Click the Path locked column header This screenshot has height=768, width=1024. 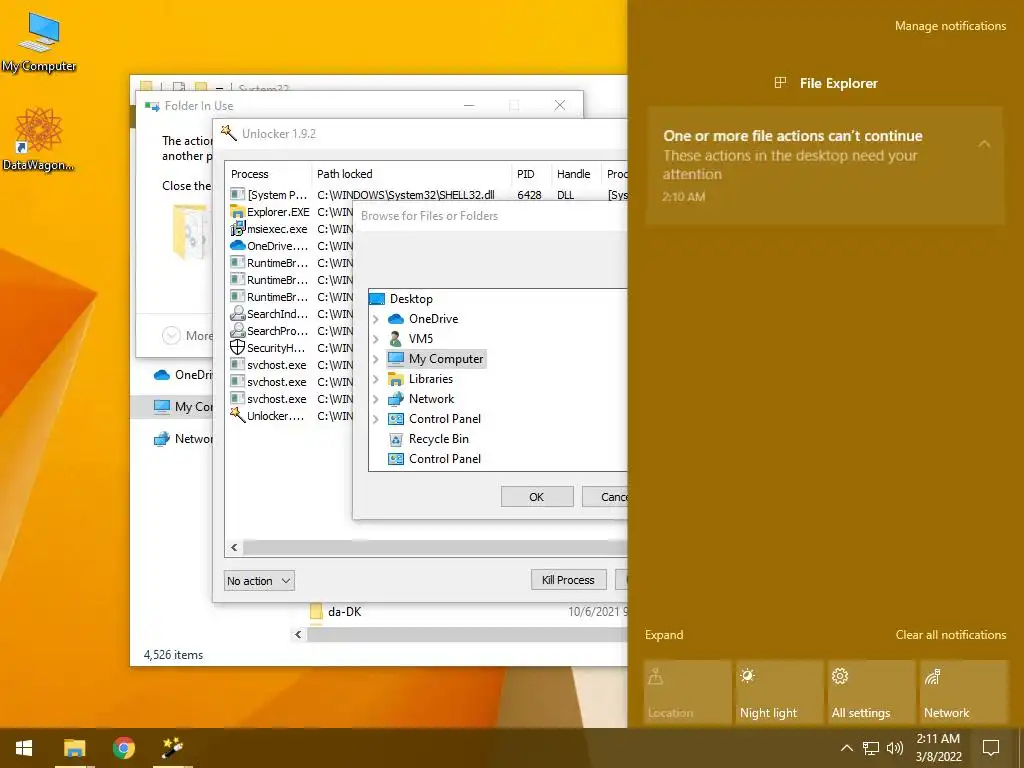pos(411,174)
